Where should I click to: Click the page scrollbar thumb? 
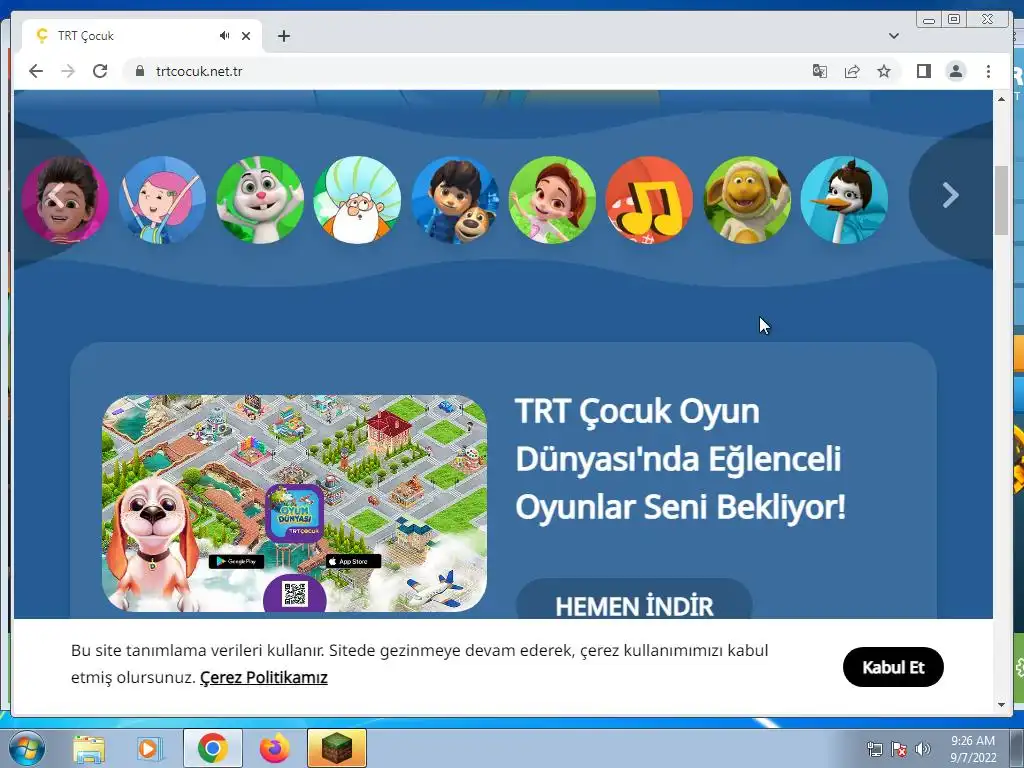tap(1001, 200)
